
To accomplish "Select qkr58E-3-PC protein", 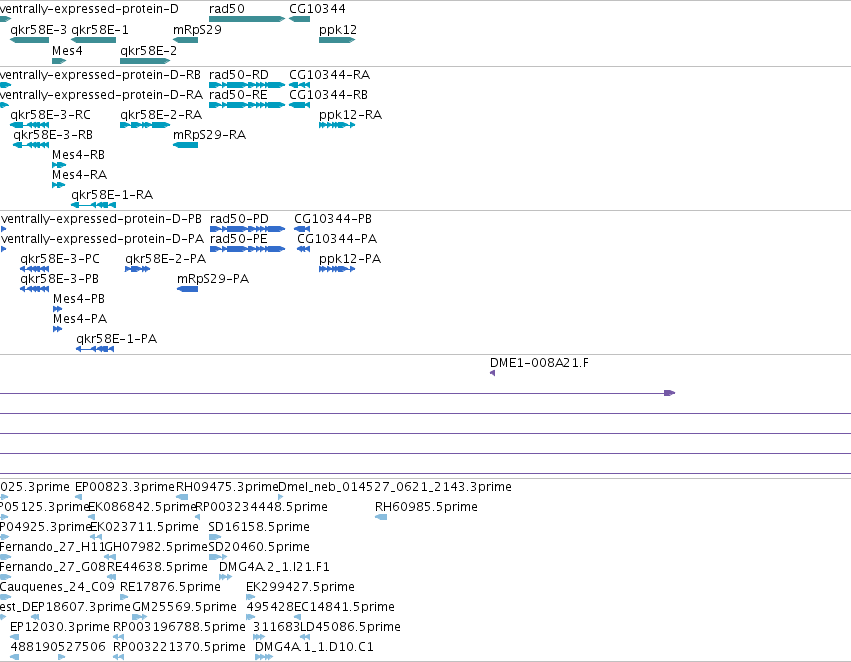I will pos(34,269).
